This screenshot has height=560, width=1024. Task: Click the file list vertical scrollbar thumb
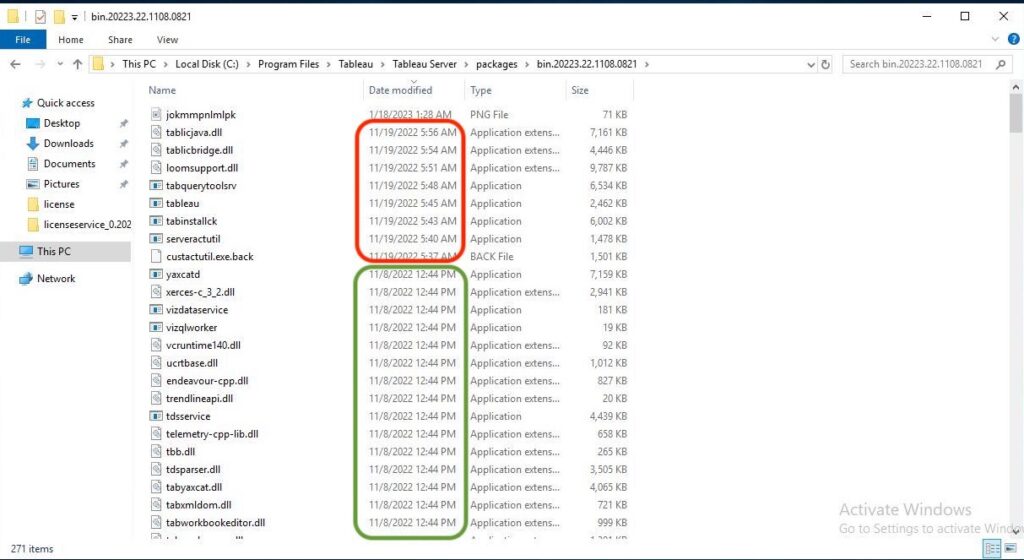pyautogui.click(x=1016, y=113)
